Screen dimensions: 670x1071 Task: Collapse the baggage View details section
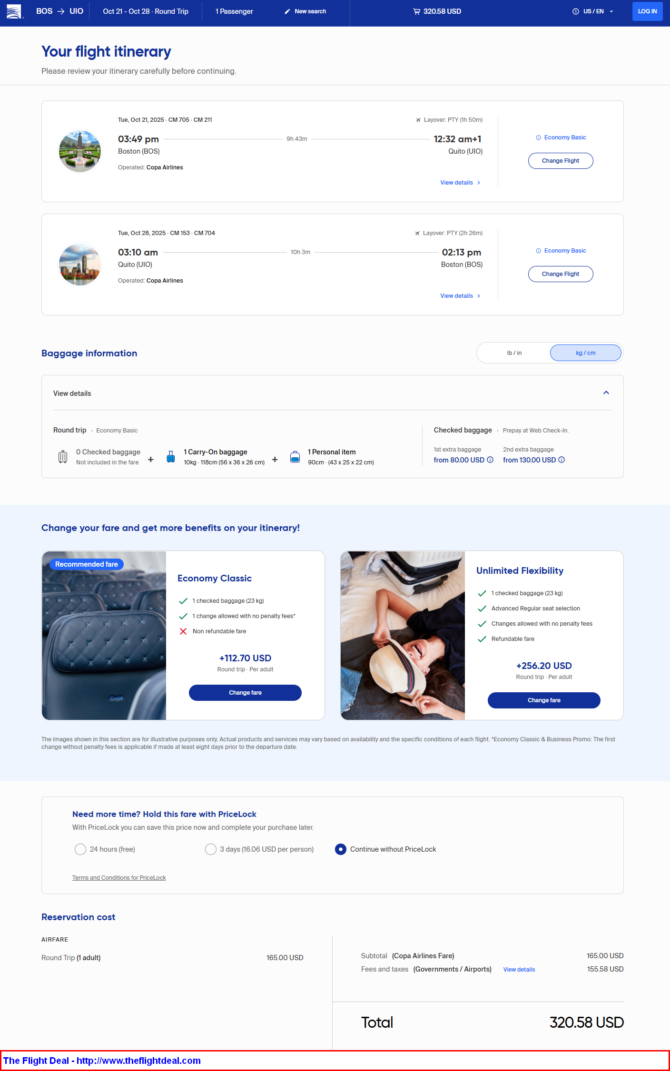pos(606,393)
